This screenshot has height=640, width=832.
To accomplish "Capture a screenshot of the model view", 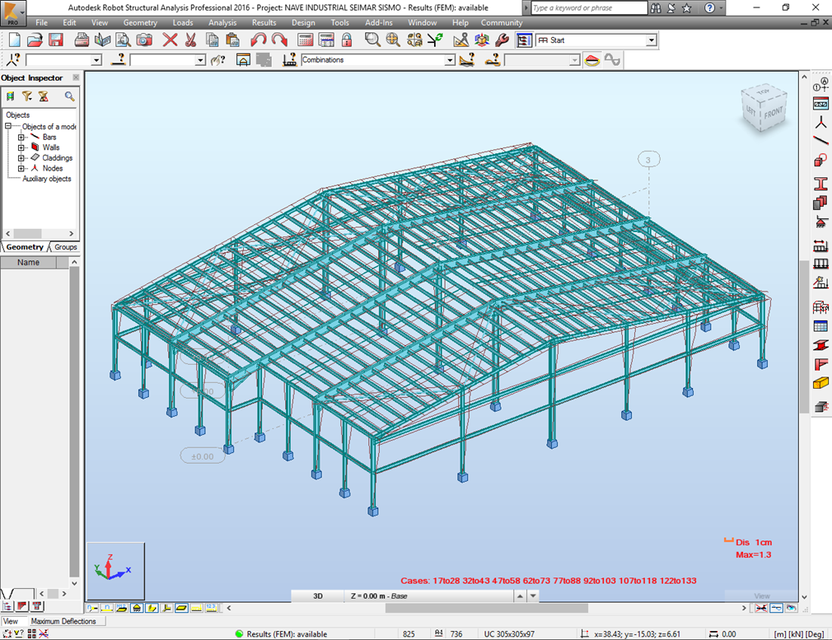I will click(x=146, y=40).
